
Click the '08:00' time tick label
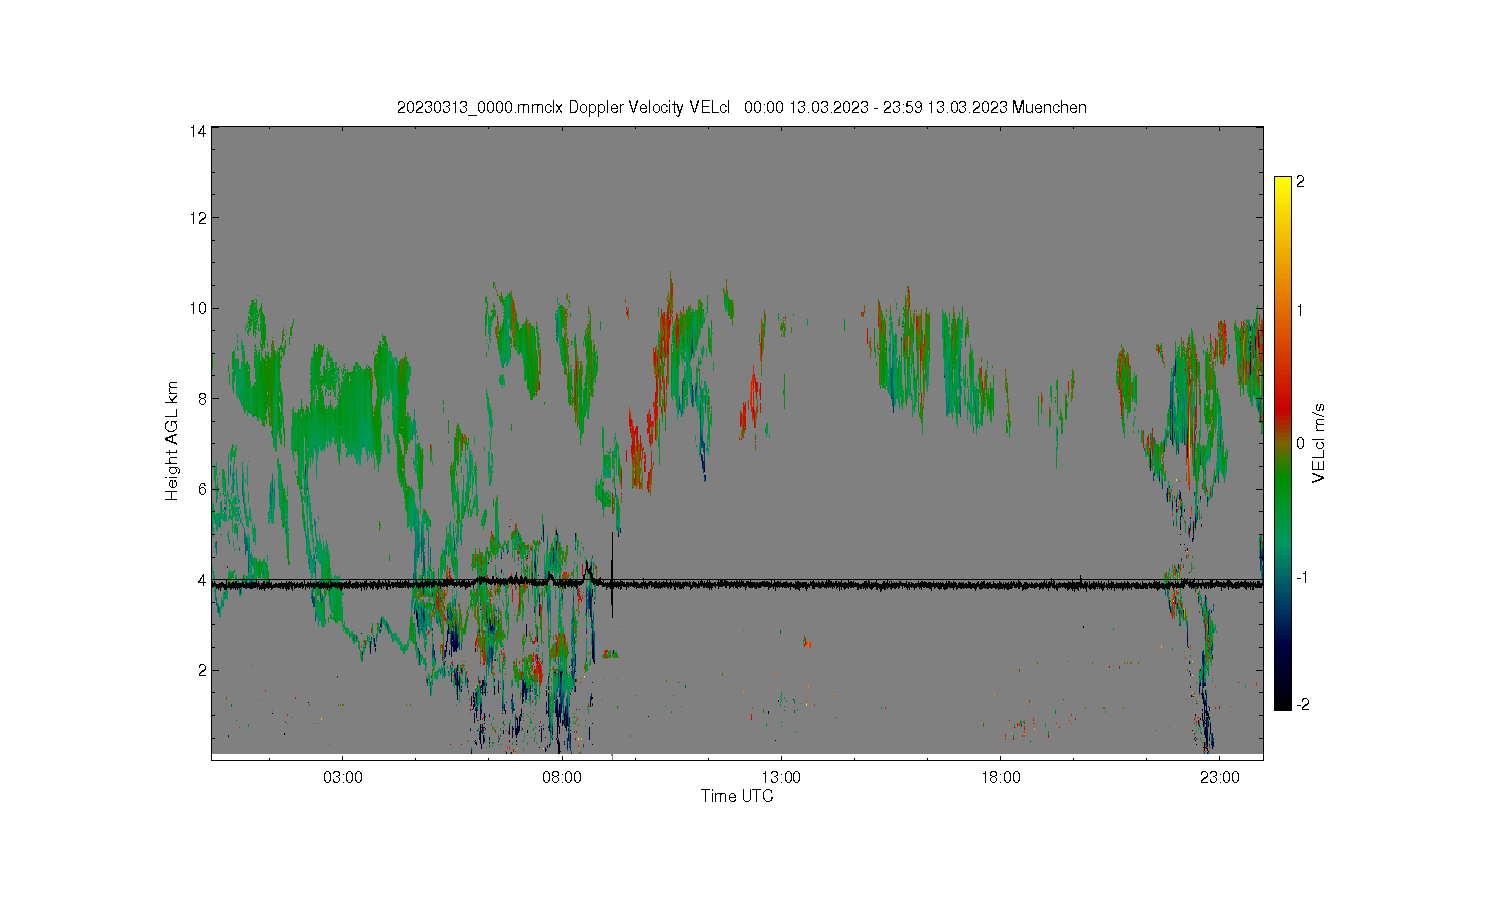pos(562,777)
